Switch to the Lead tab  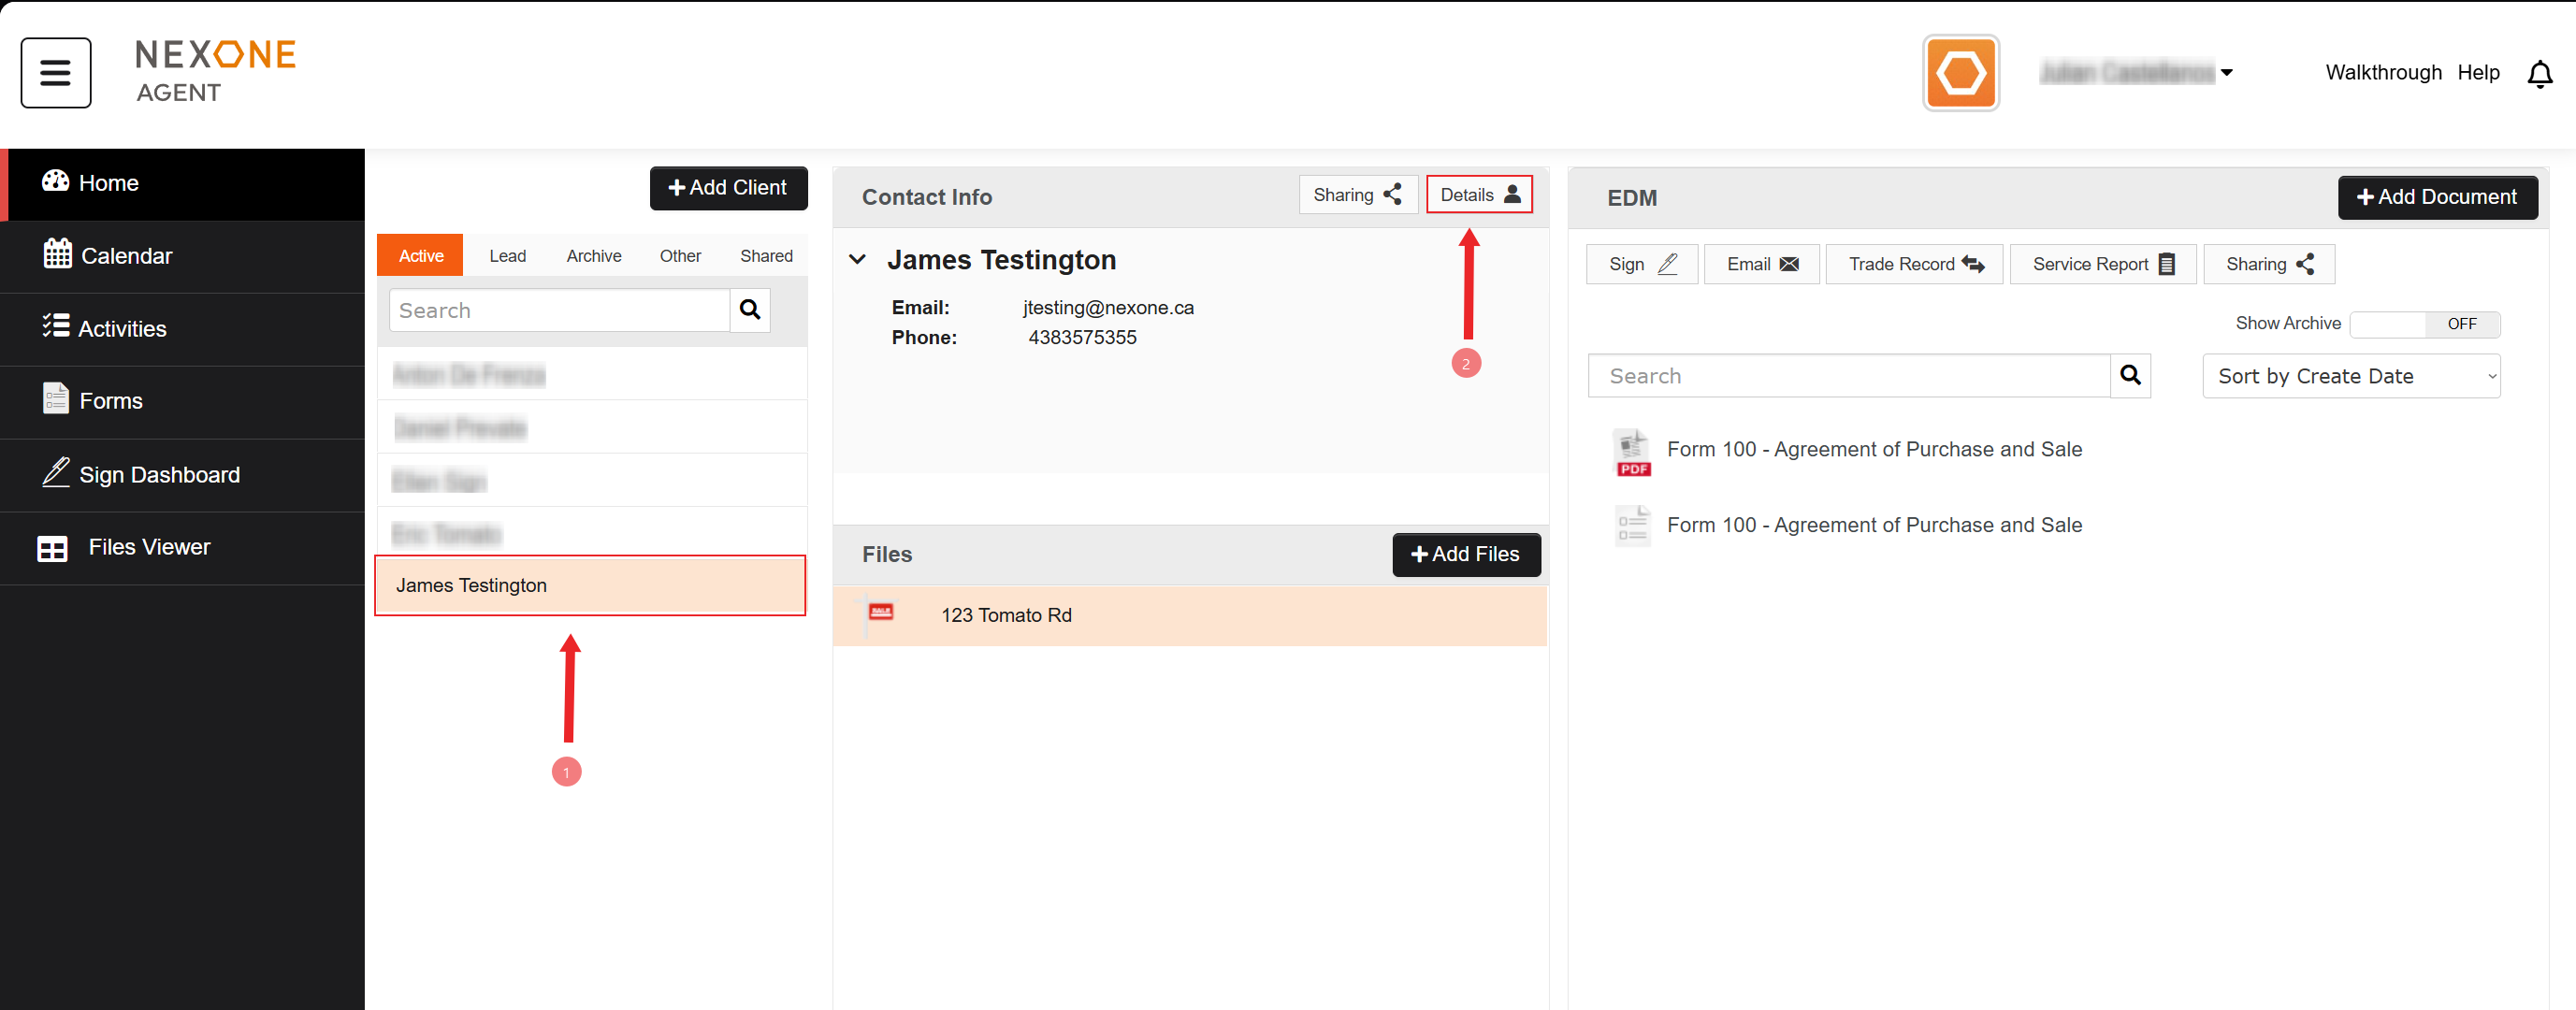[x=507, y=256]
